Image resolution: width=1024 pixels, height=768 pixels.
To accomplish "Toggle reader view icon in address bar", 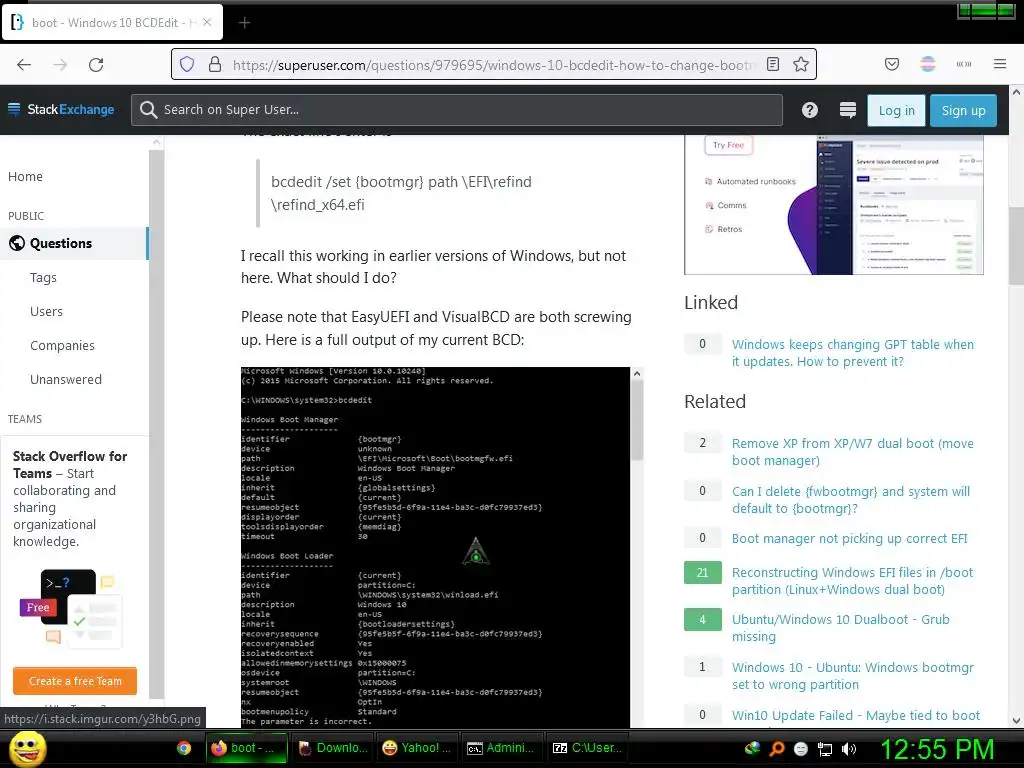I will coord(773,64).
